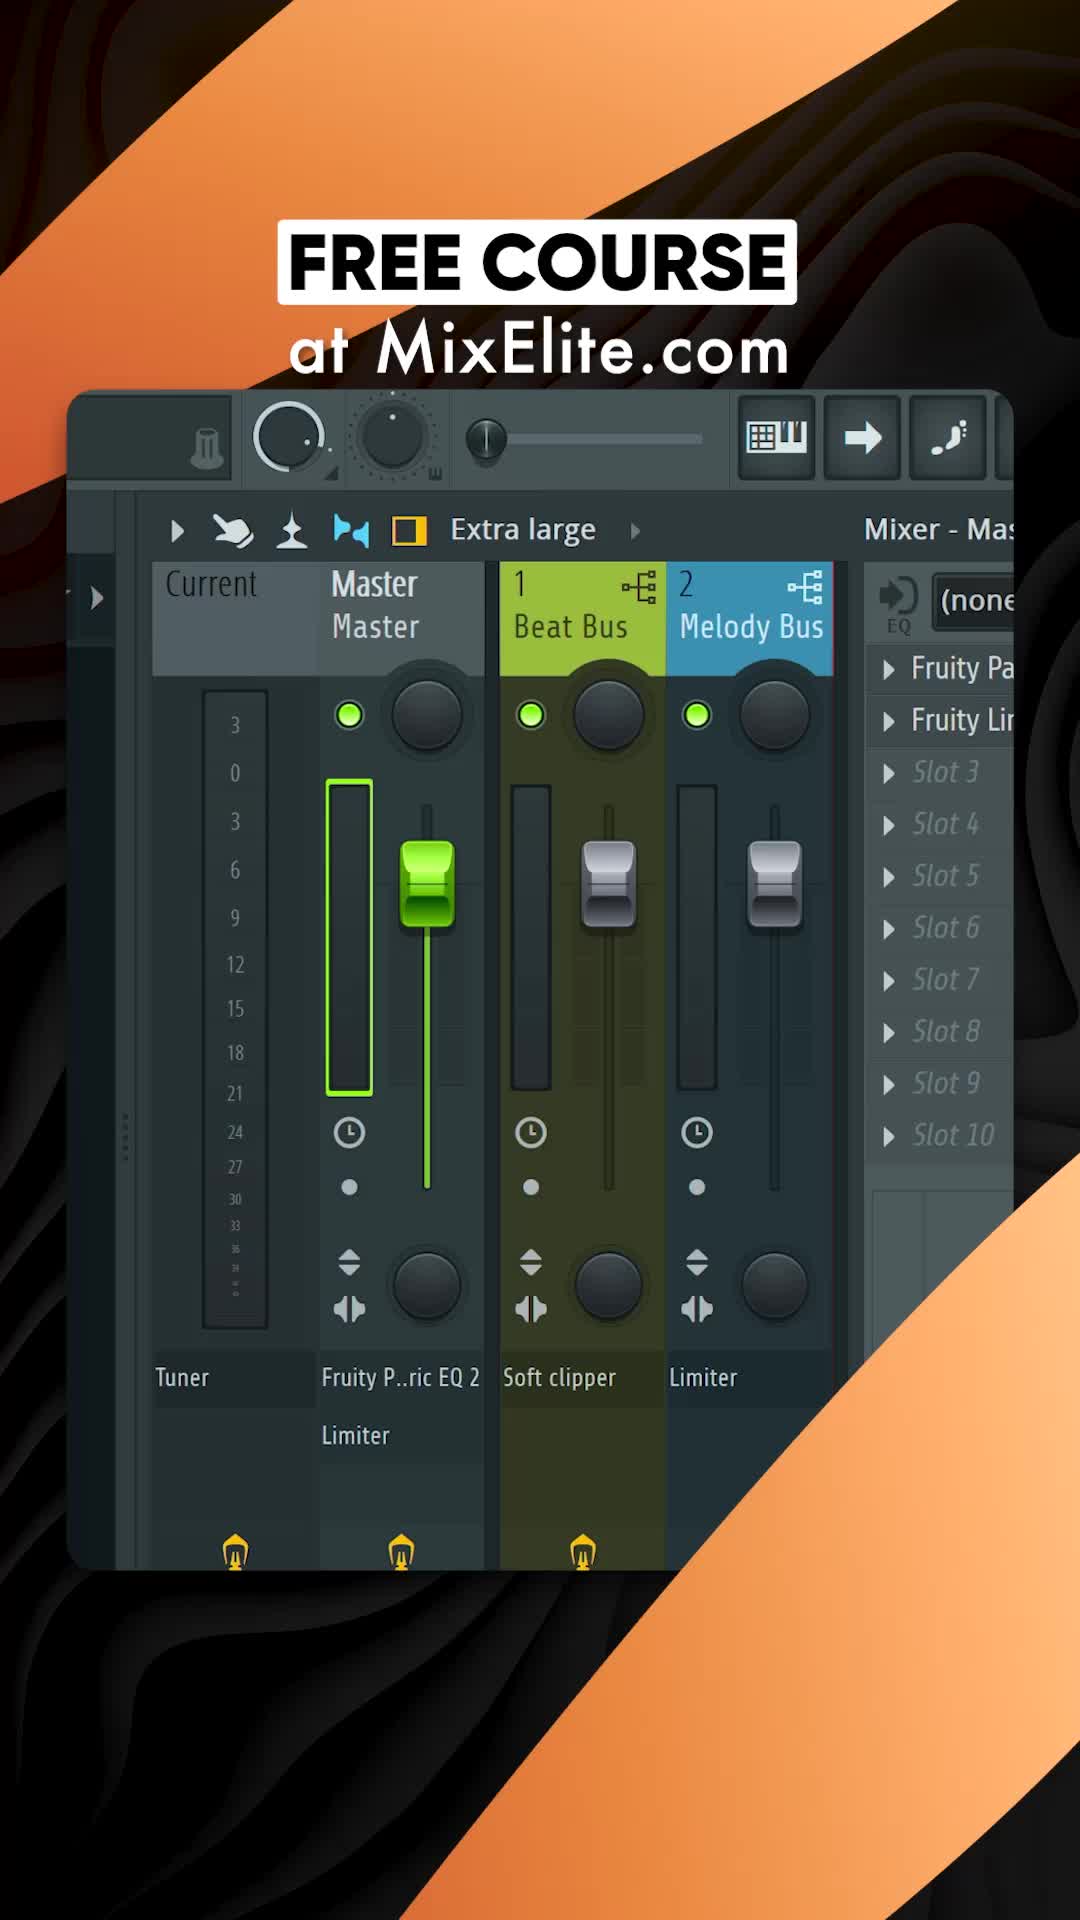Click the send knob icon under Current
The width and height of the screenshot is (1080, 1920).
tap(235, 1551)
